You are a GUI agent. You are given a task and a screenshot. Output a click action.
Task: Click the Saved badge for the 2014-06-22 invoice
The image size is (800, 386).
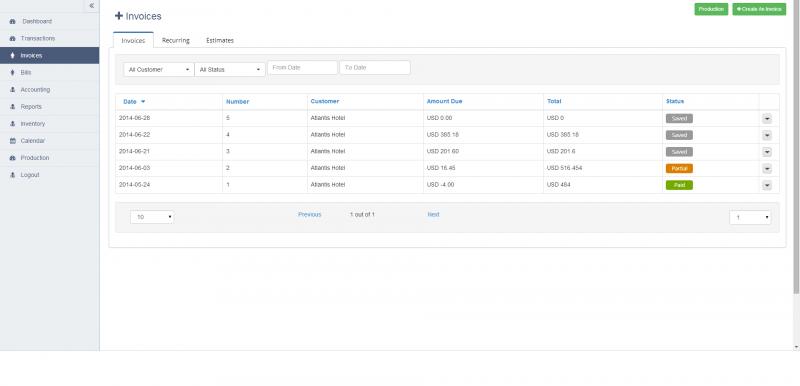tap(679, 135)
